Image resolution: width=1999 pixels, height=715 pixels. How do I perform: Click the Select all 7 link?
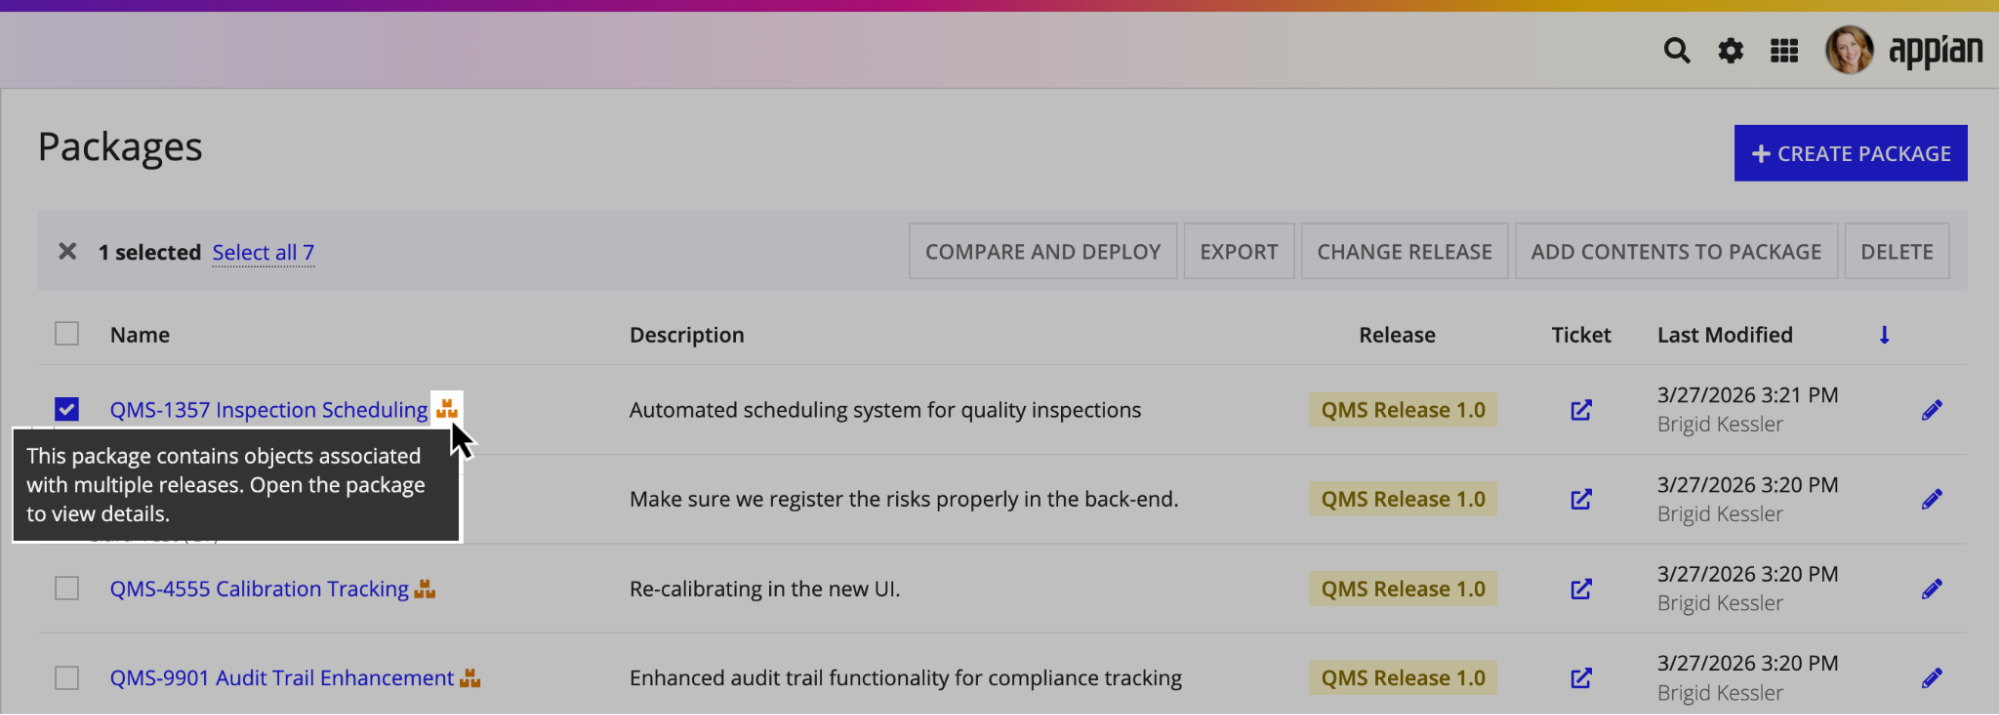pos(263,253)
